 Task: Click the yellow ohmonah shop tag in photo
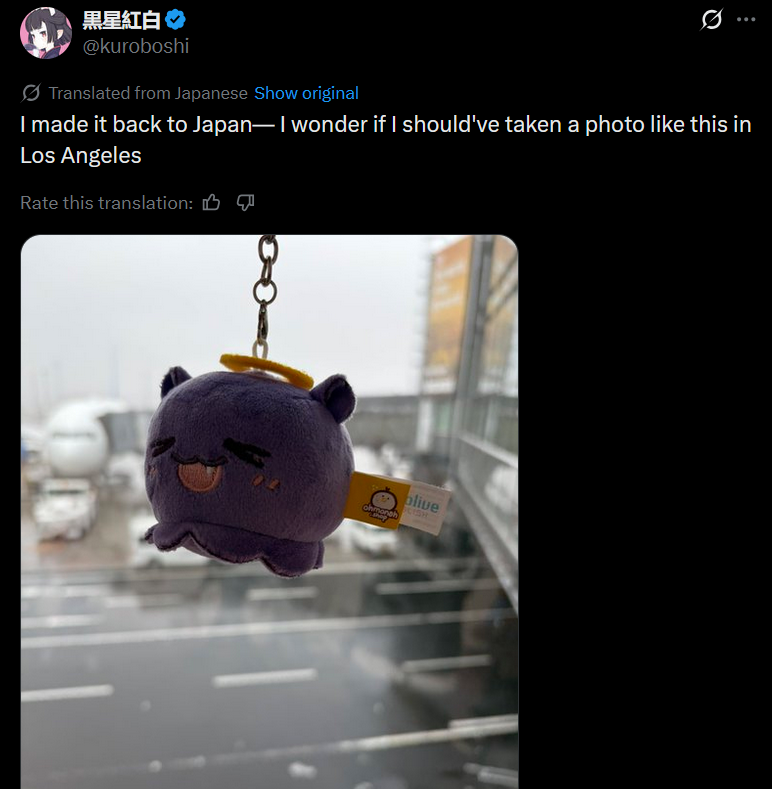[378, 502]
